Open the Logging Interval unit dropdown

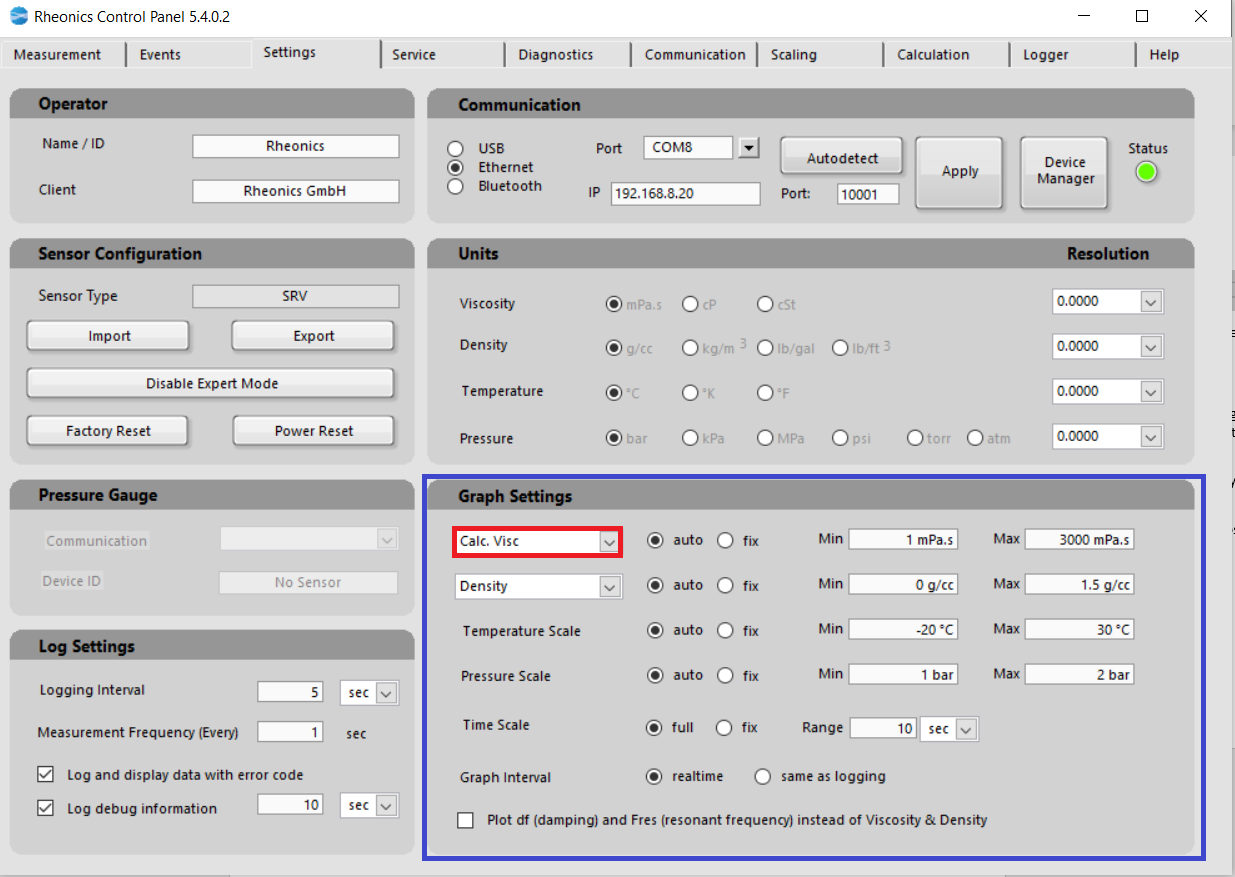click(x=387, y=692)
